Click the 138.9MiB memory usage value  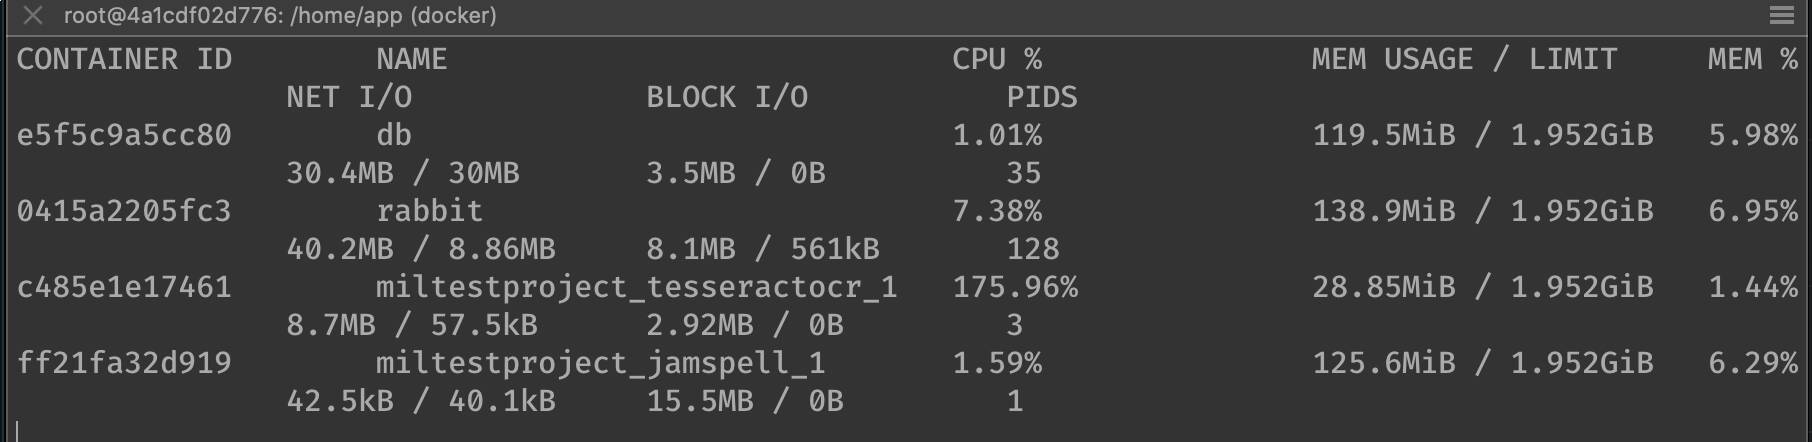pos(1383,212)
